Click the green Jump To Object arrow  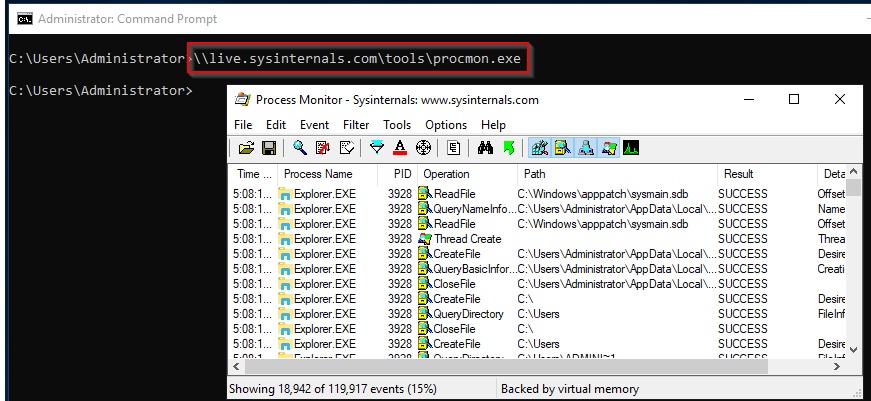click(x=508, y=148)
